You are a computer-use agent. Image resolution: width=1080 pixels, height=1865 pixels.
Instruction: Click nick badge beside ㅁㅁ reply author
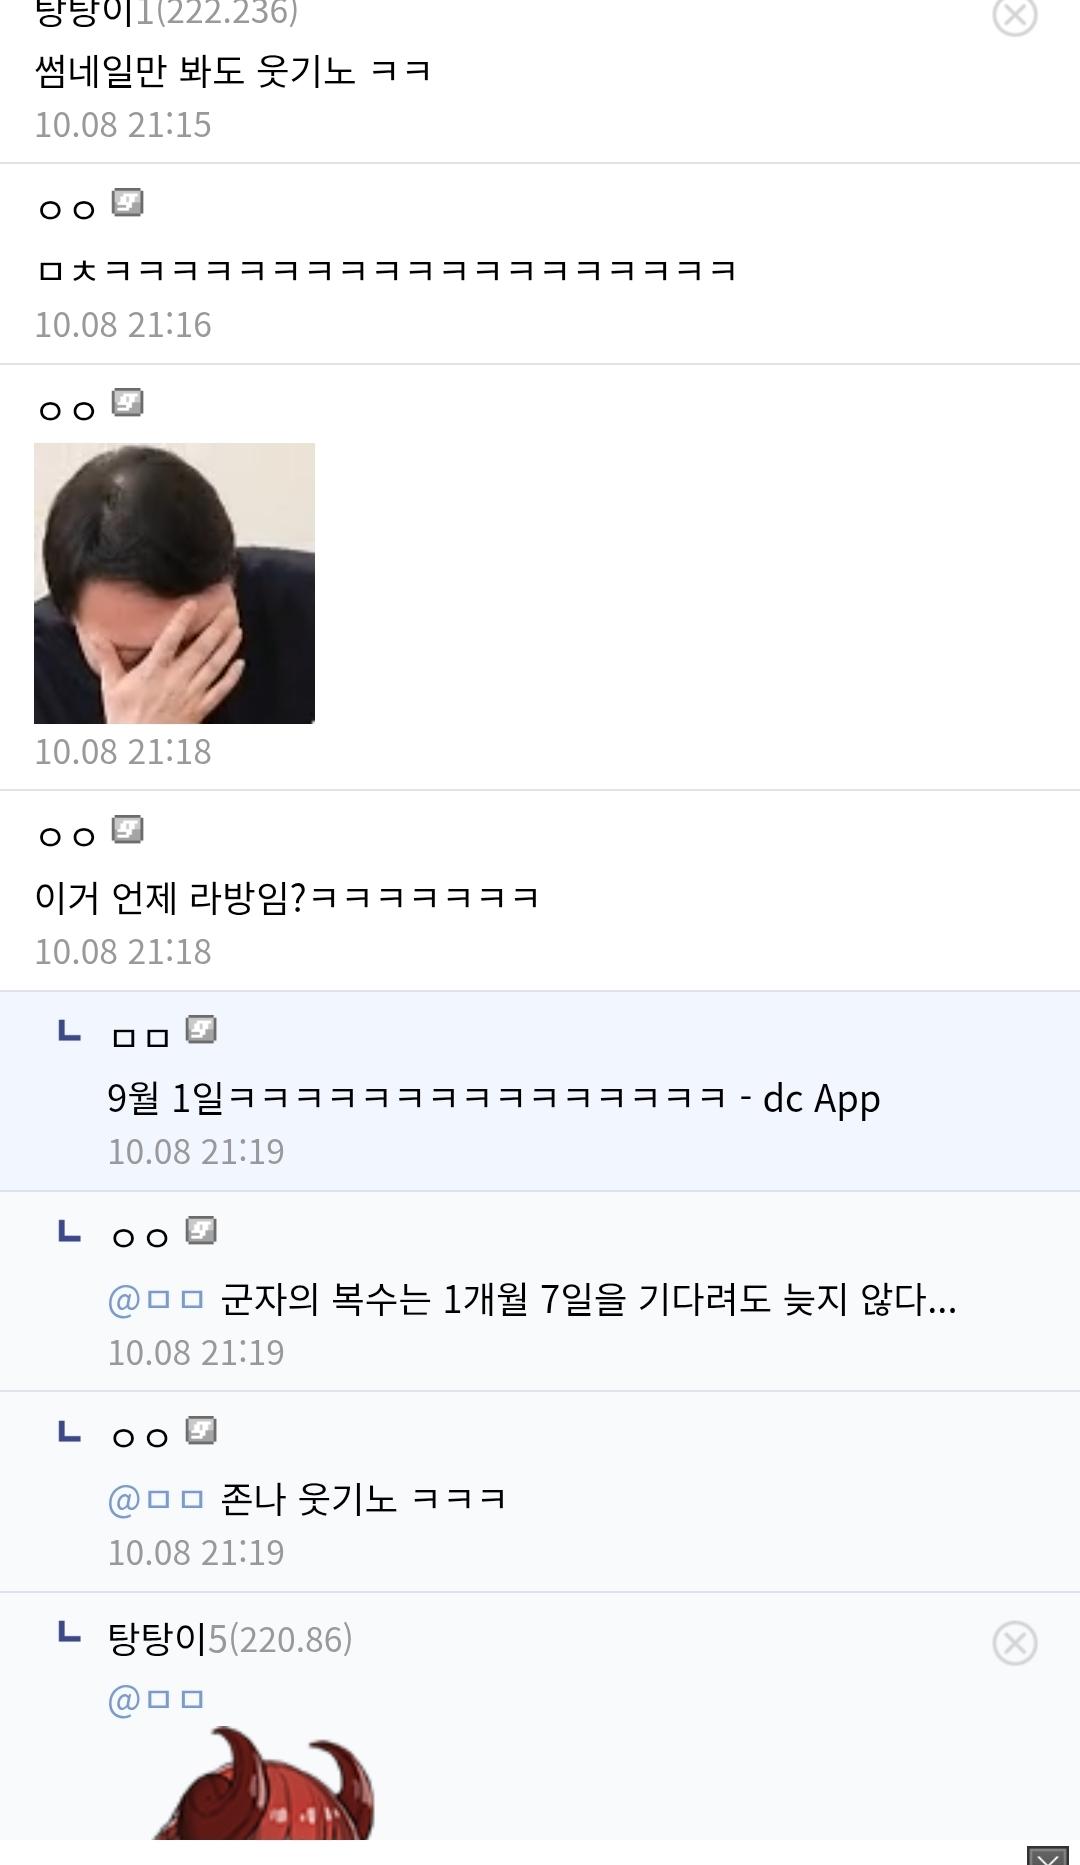coord(201,1030)
